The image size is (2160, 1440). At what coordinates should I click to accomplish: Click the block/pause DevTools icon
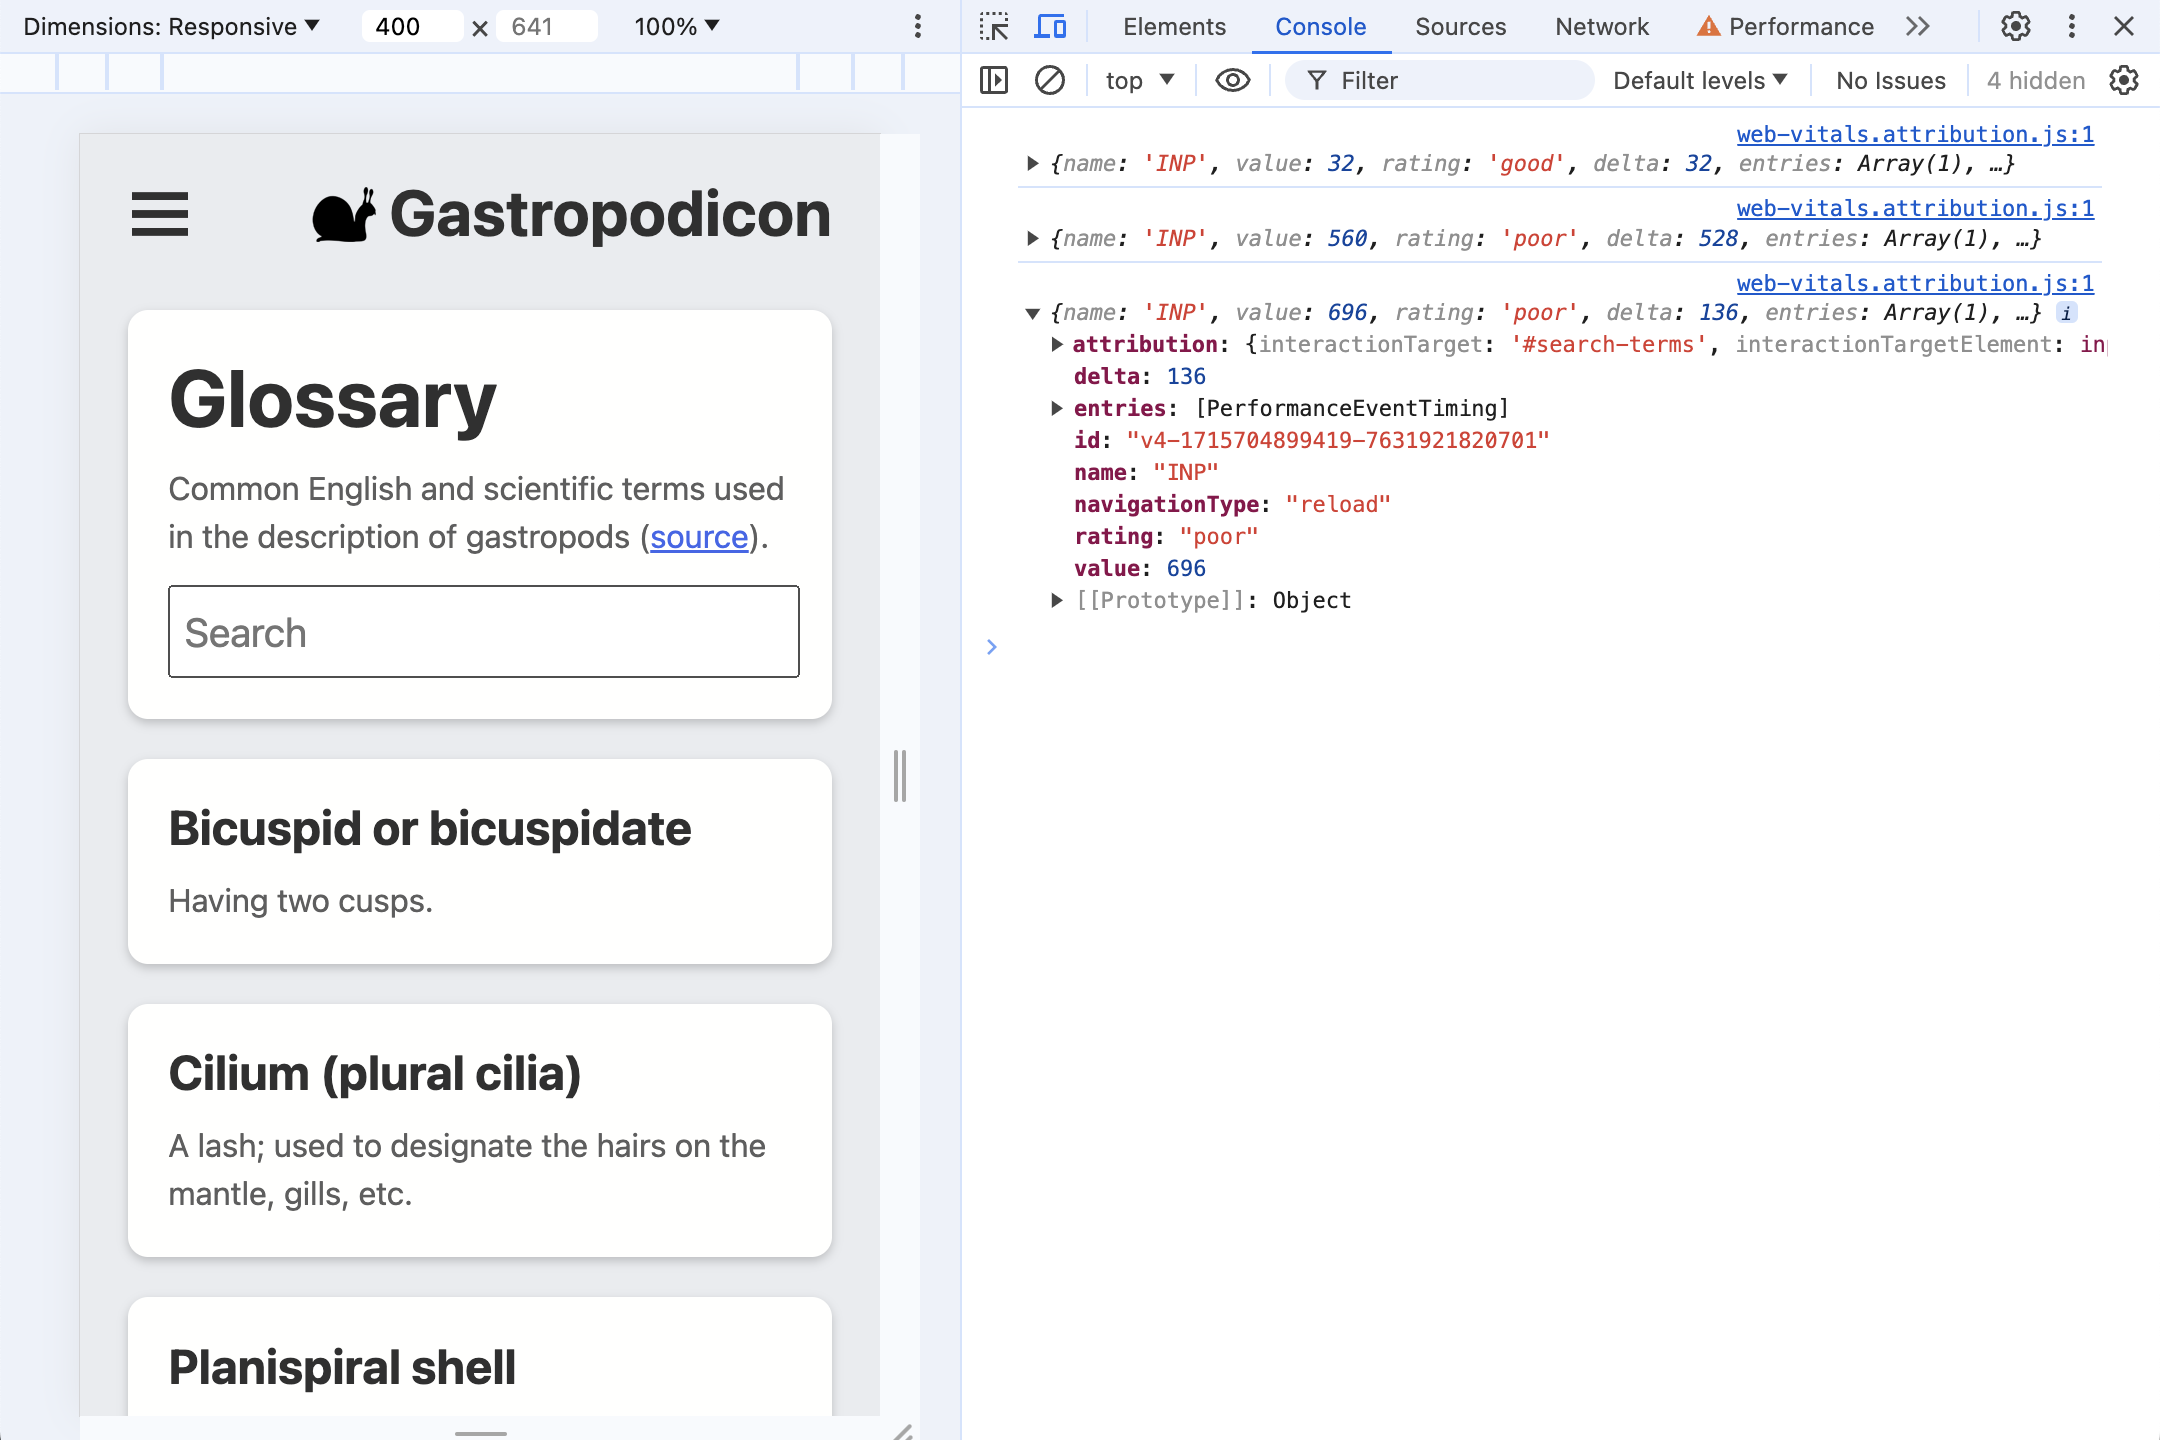[x=1046, y=77]
